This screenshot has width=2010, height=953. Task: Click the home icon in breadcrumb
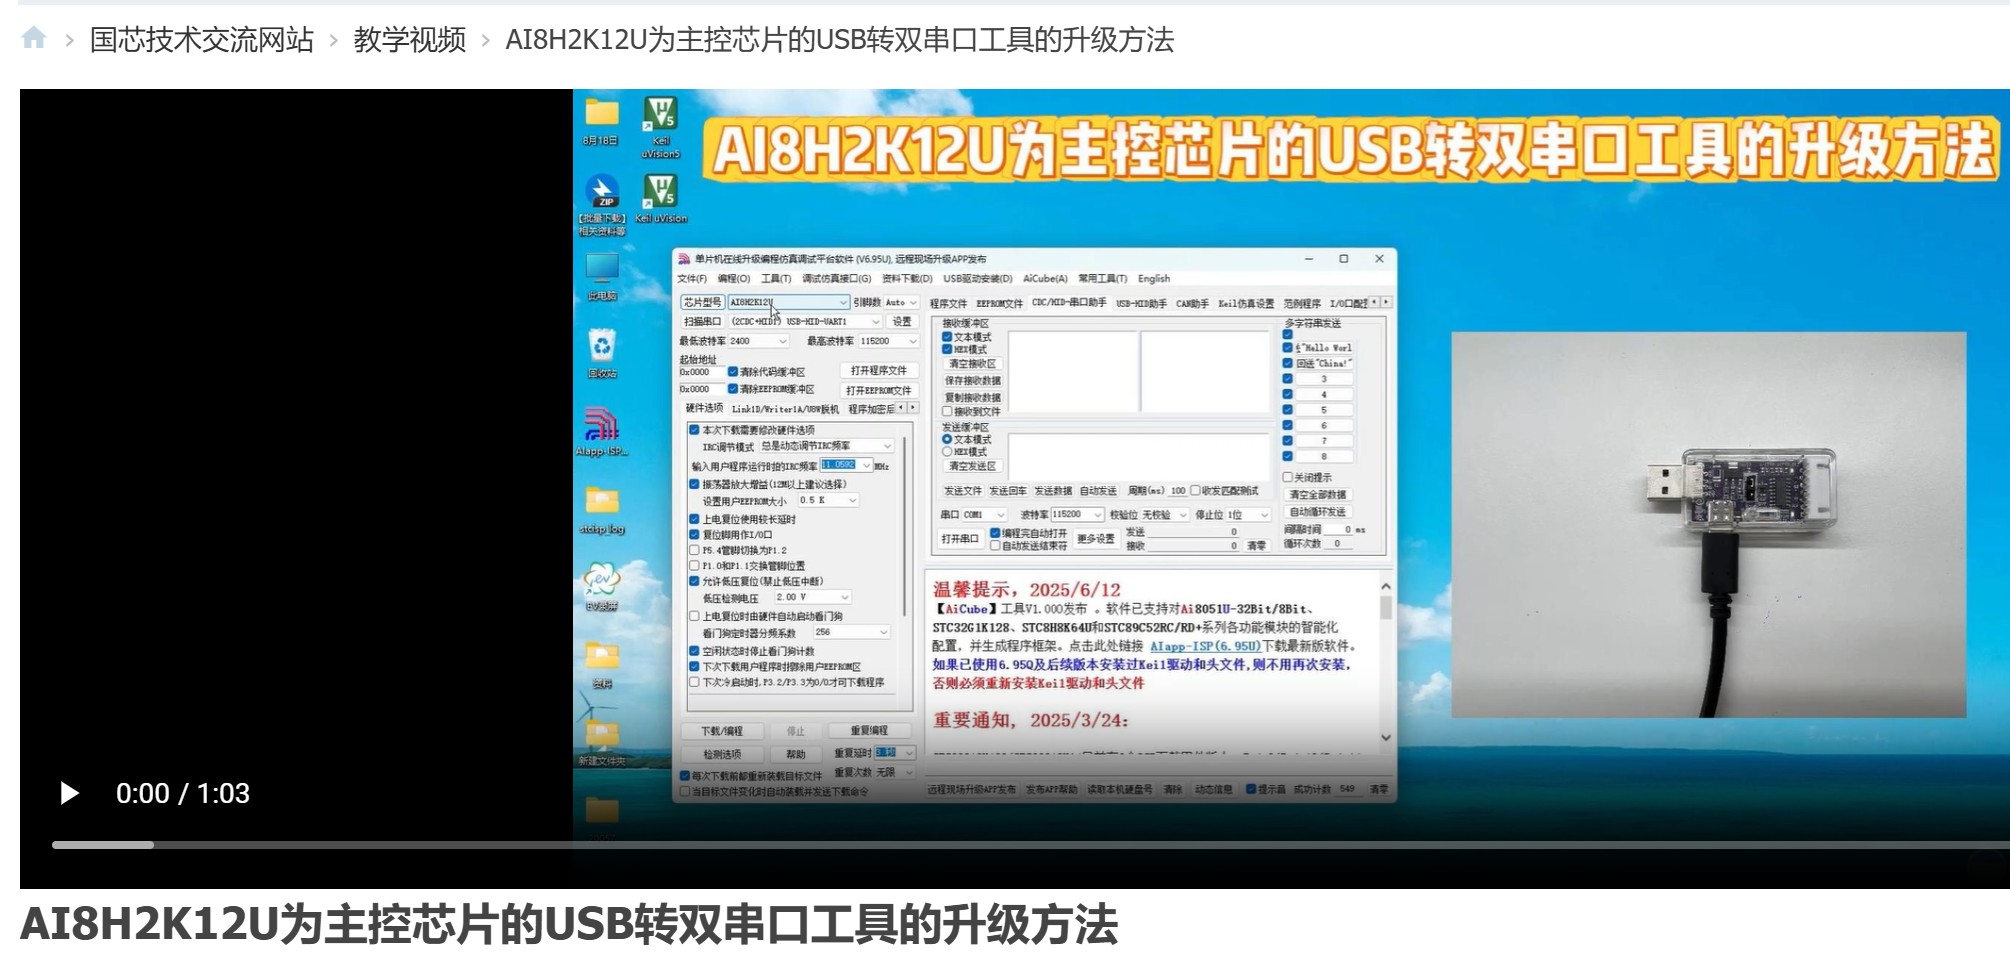(34, 39)
